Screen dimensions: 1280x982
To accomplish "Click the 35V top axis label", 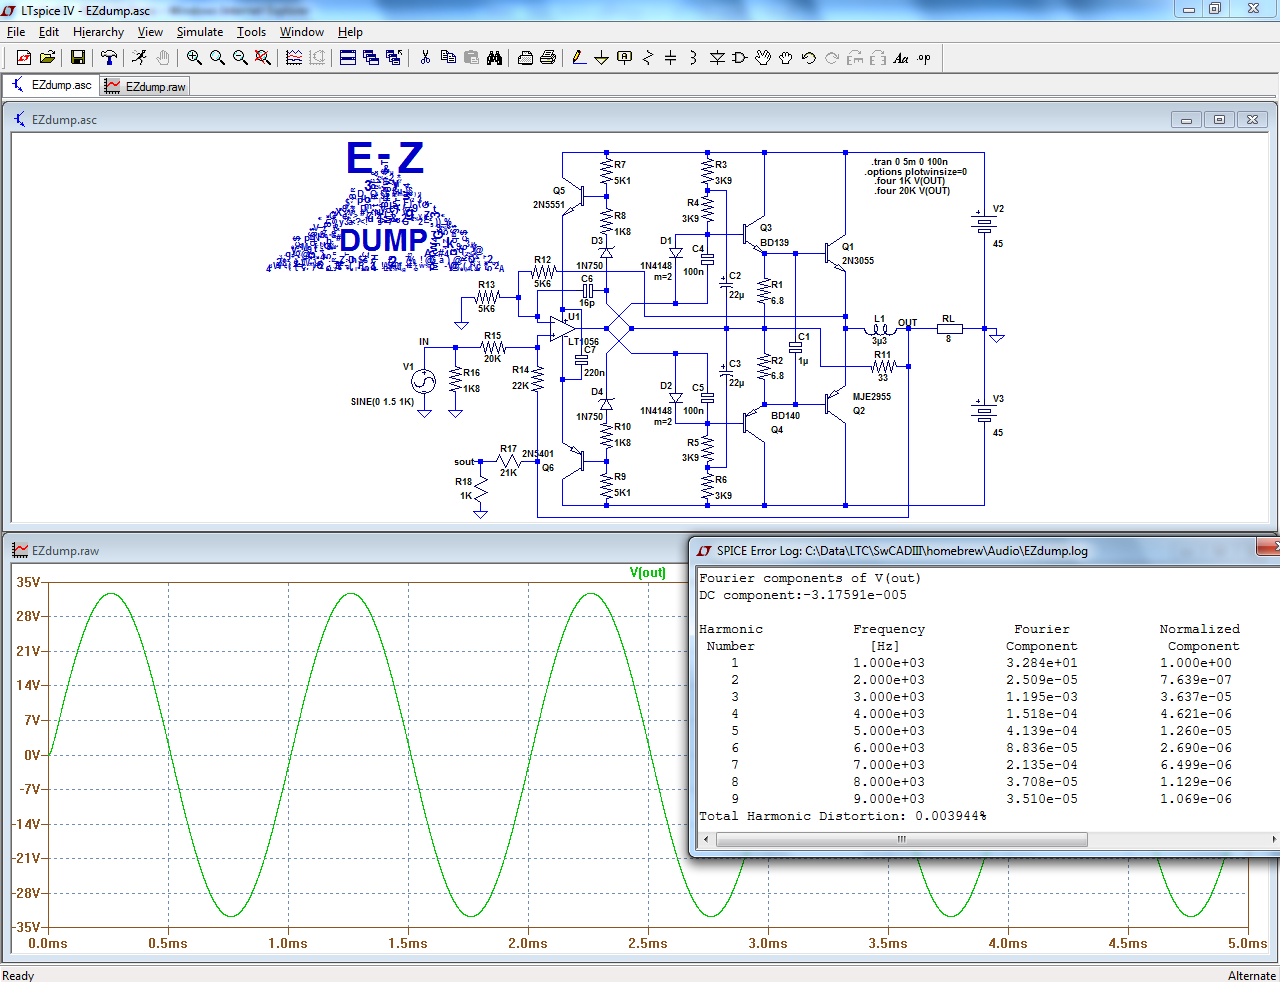I will [x=28, y=582].
